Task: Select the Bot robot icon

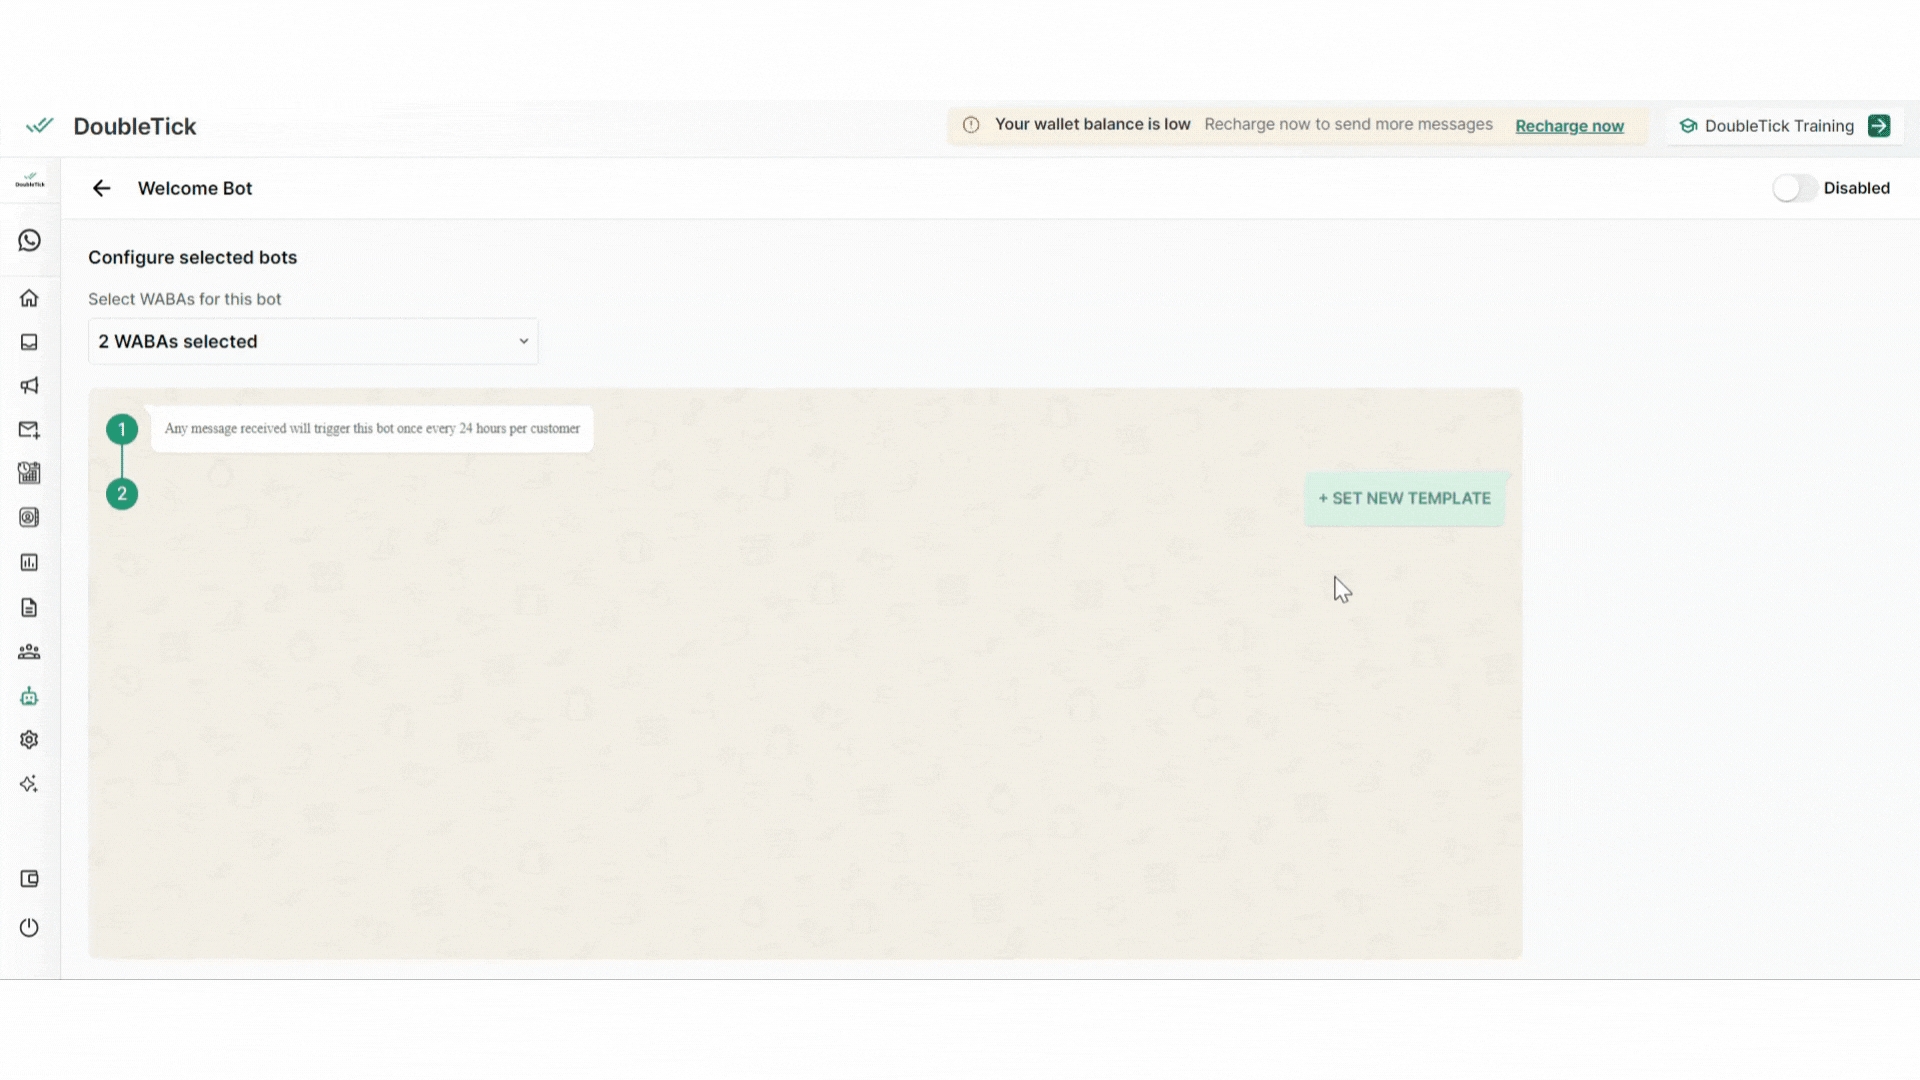Action: (29, 696)
